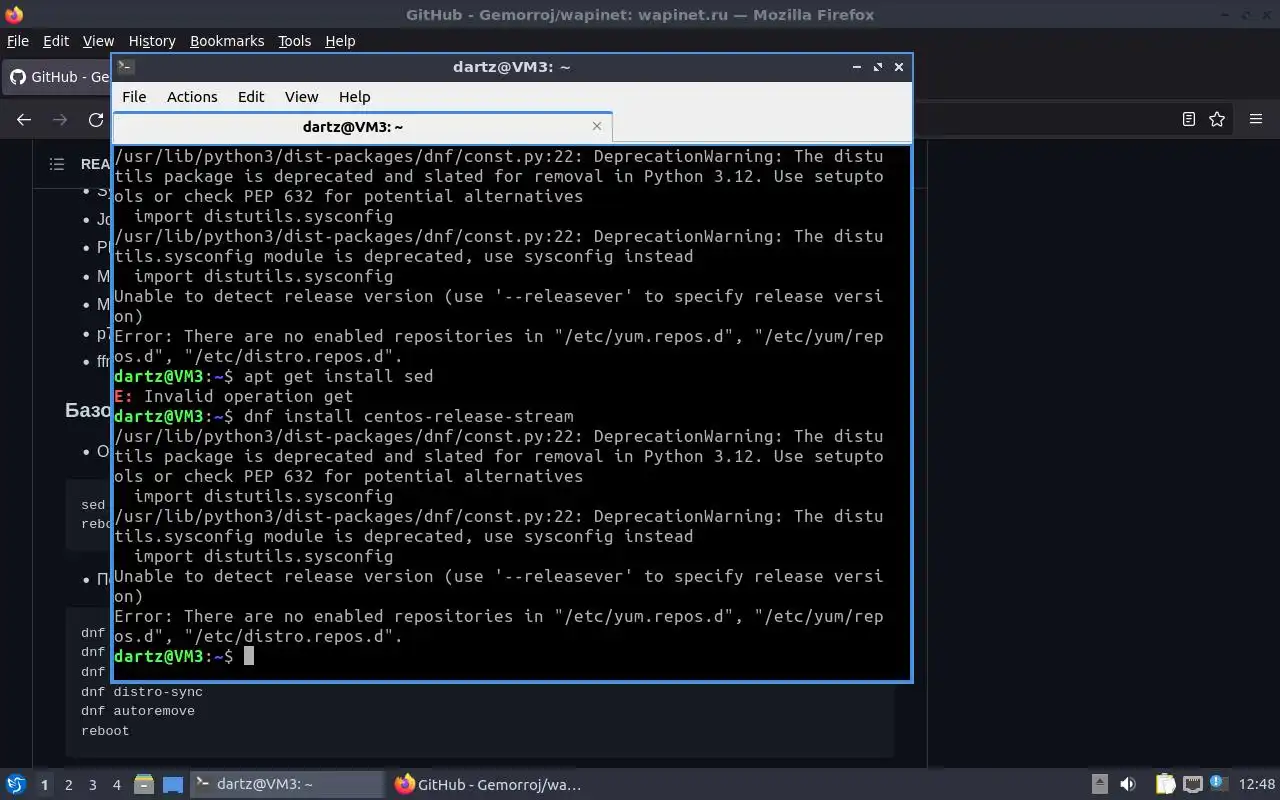Close the dartz@VM3 terminal tab
This screenshot has width=1280, height=800.
tap(597, 126)
